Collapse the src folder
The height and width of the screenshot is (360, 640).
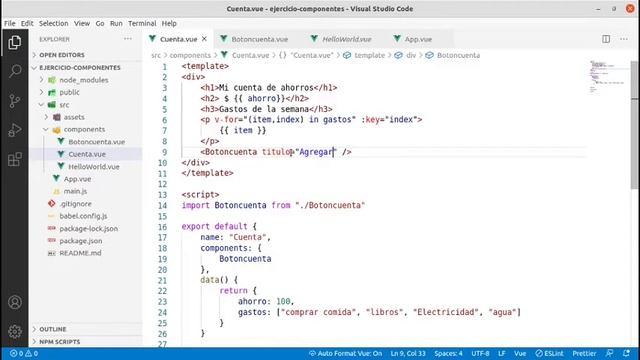[x=64, y=105]
